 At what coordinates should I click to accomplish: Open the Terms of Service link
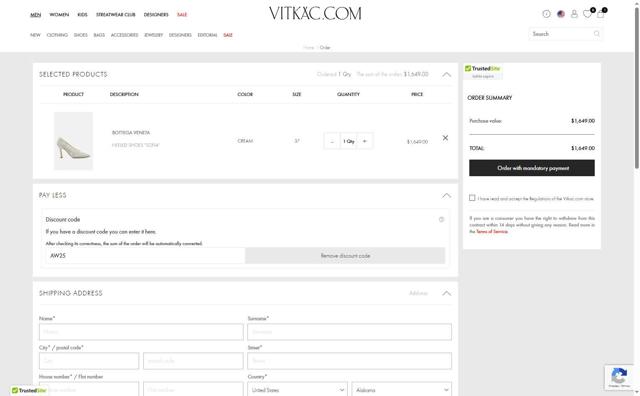(x=492, y=231)
